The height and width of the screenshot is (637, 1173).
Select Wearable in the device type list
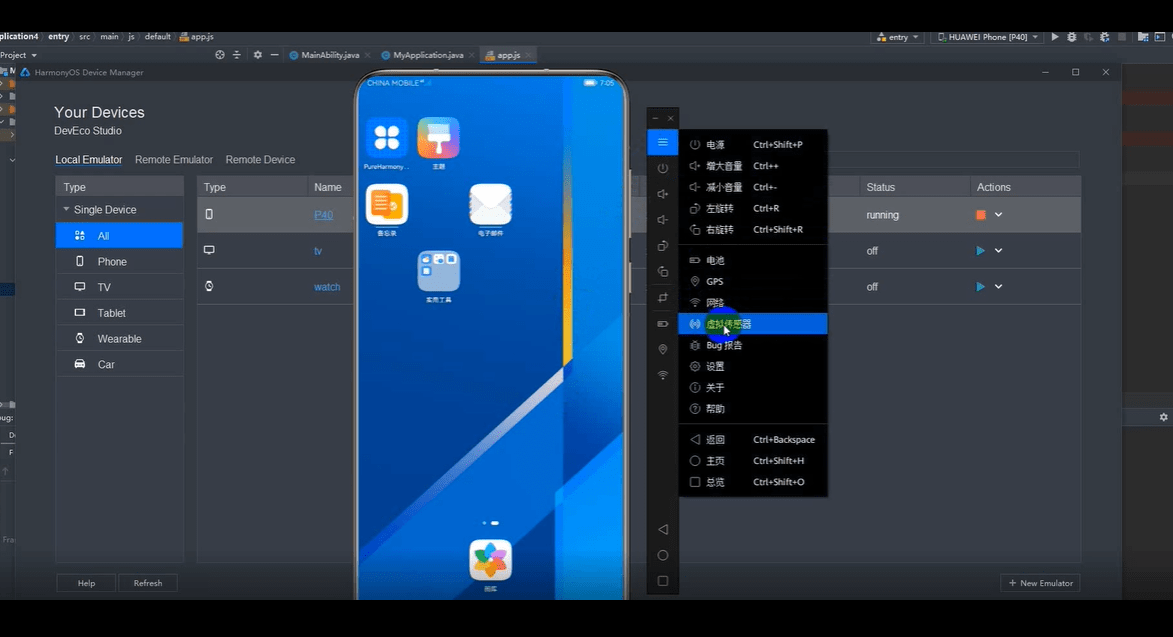click(x=119, y=339)
